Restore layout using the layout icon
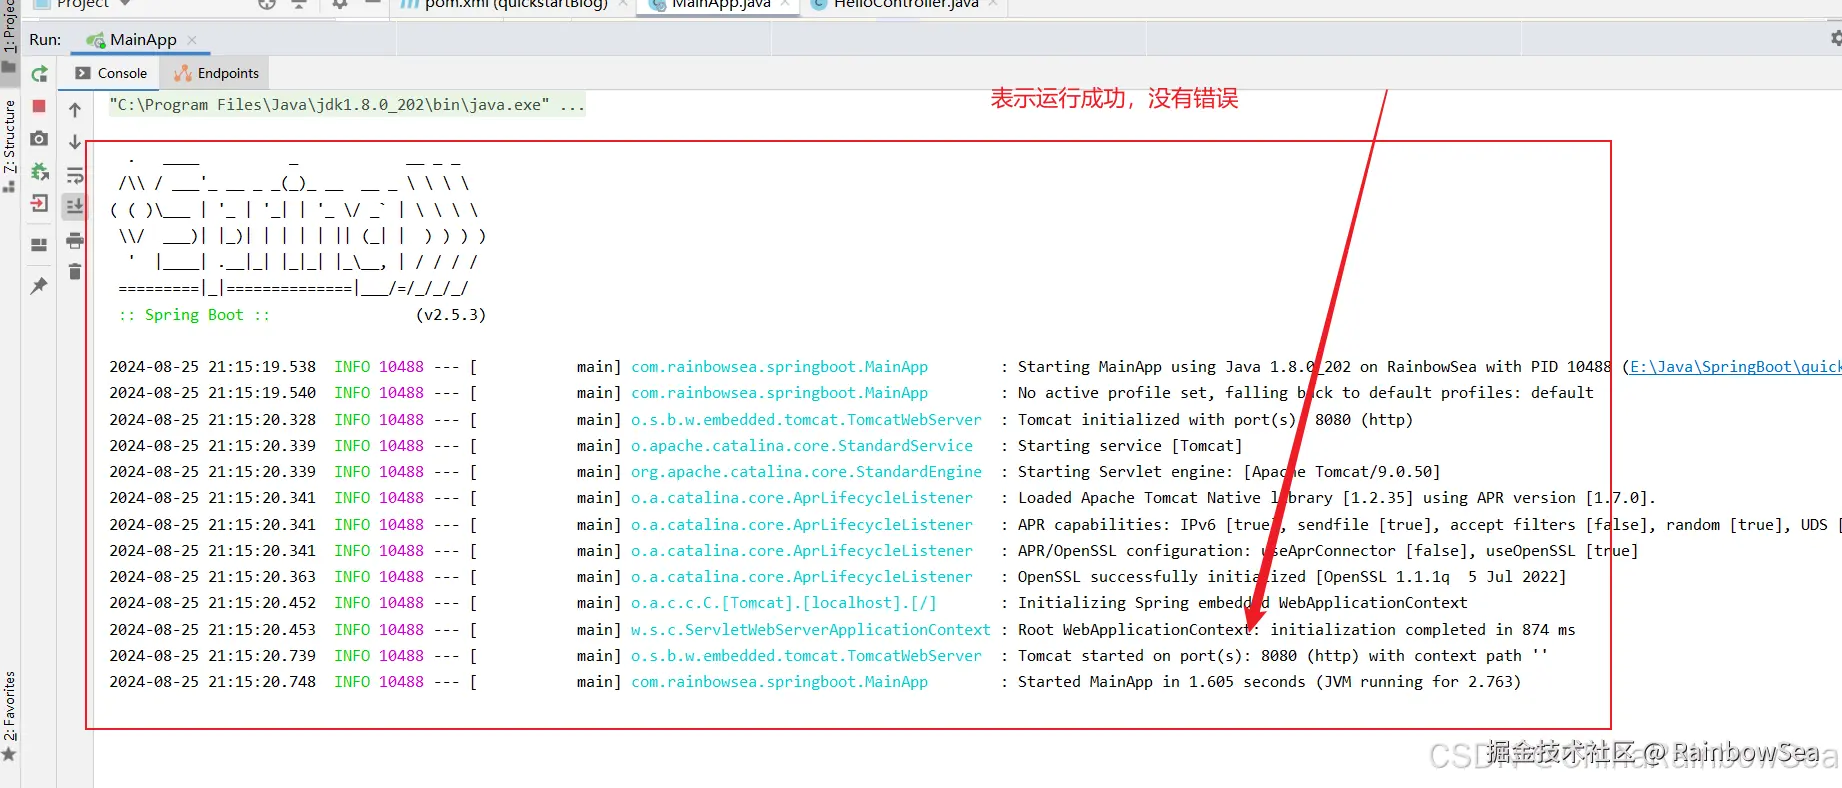This screenshot has height=788, width=1842. point(39,245)
